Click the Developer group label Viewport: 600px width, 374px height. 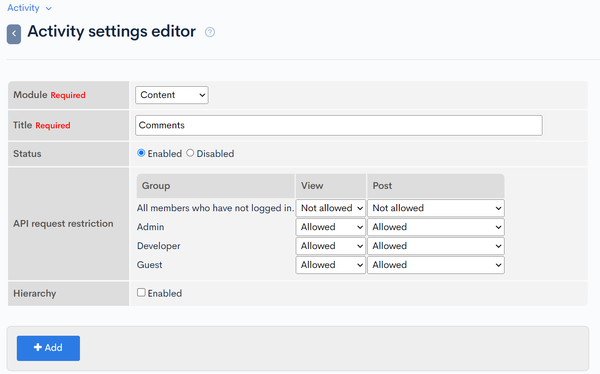158,246
